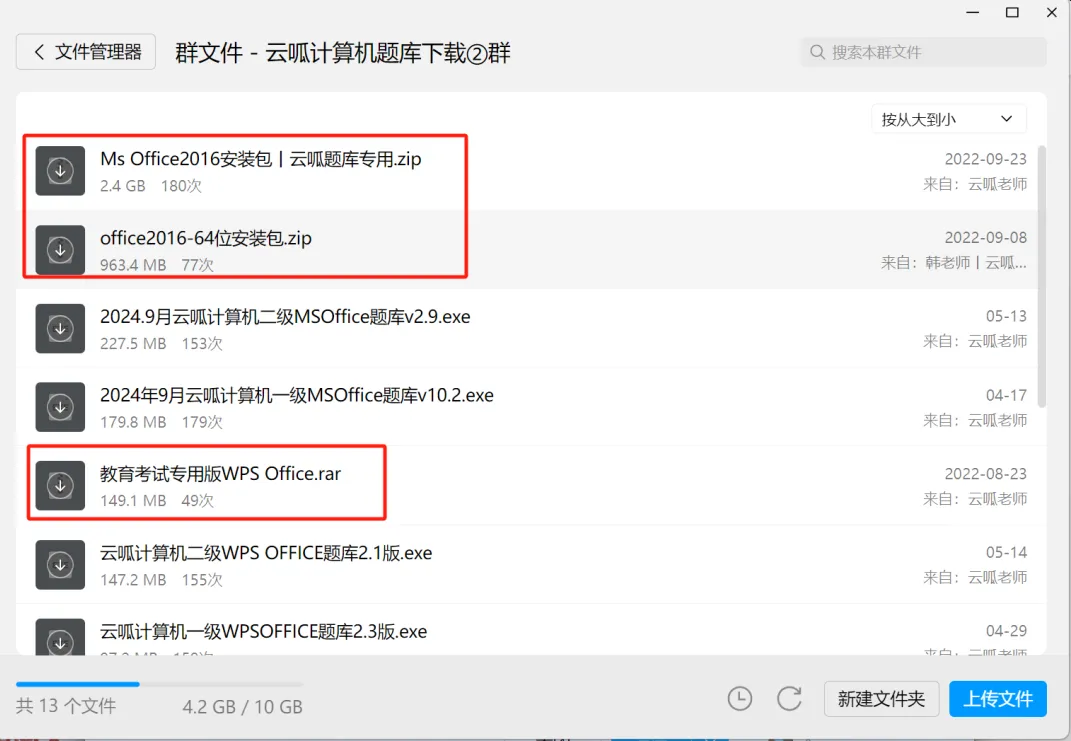Maximize the group files window
1071x741 pixels.
pos(1012,12)
